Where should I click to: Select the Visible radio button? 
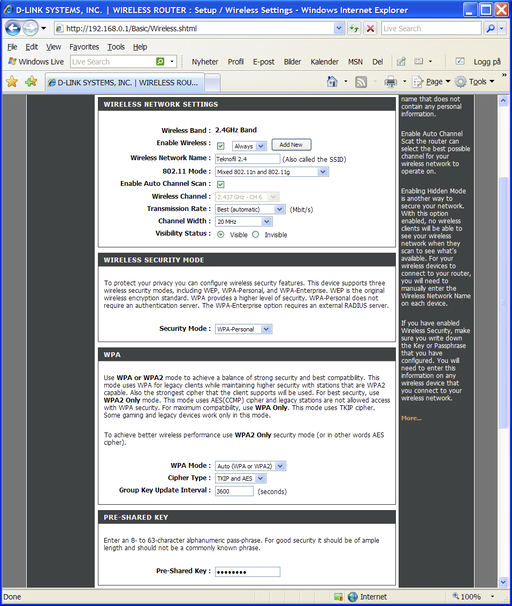pos(221,234)
